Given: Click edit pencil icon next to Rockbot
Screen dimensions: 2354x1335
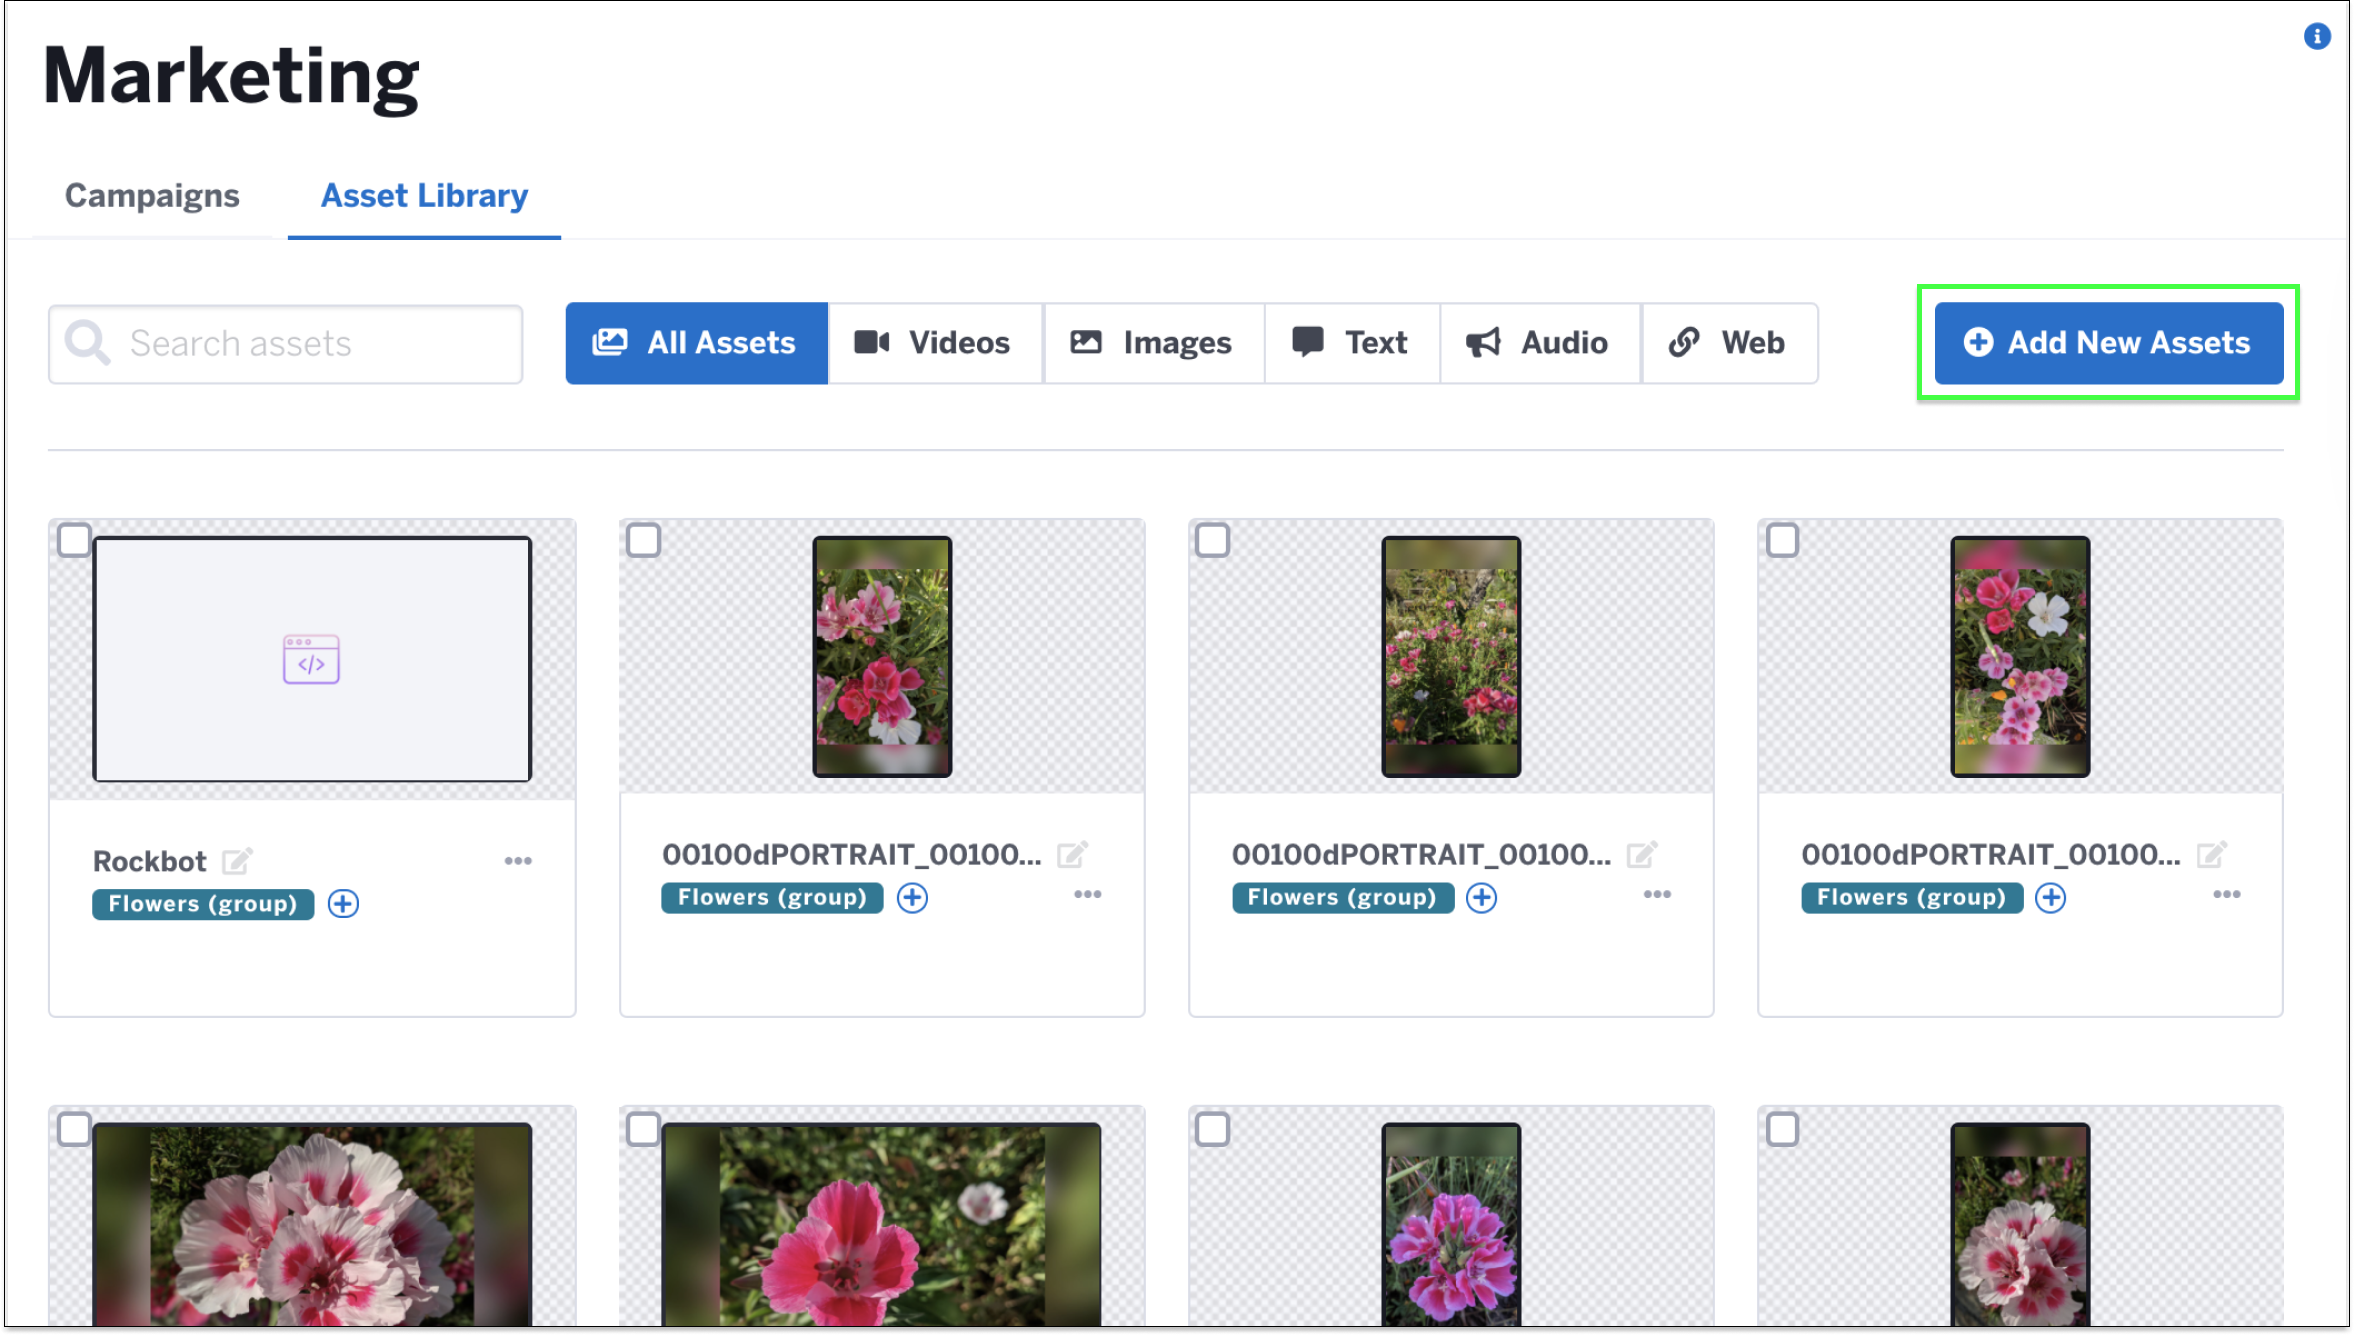Looking at the screenshot, I should pyautogui.click(x=237, y=861).
